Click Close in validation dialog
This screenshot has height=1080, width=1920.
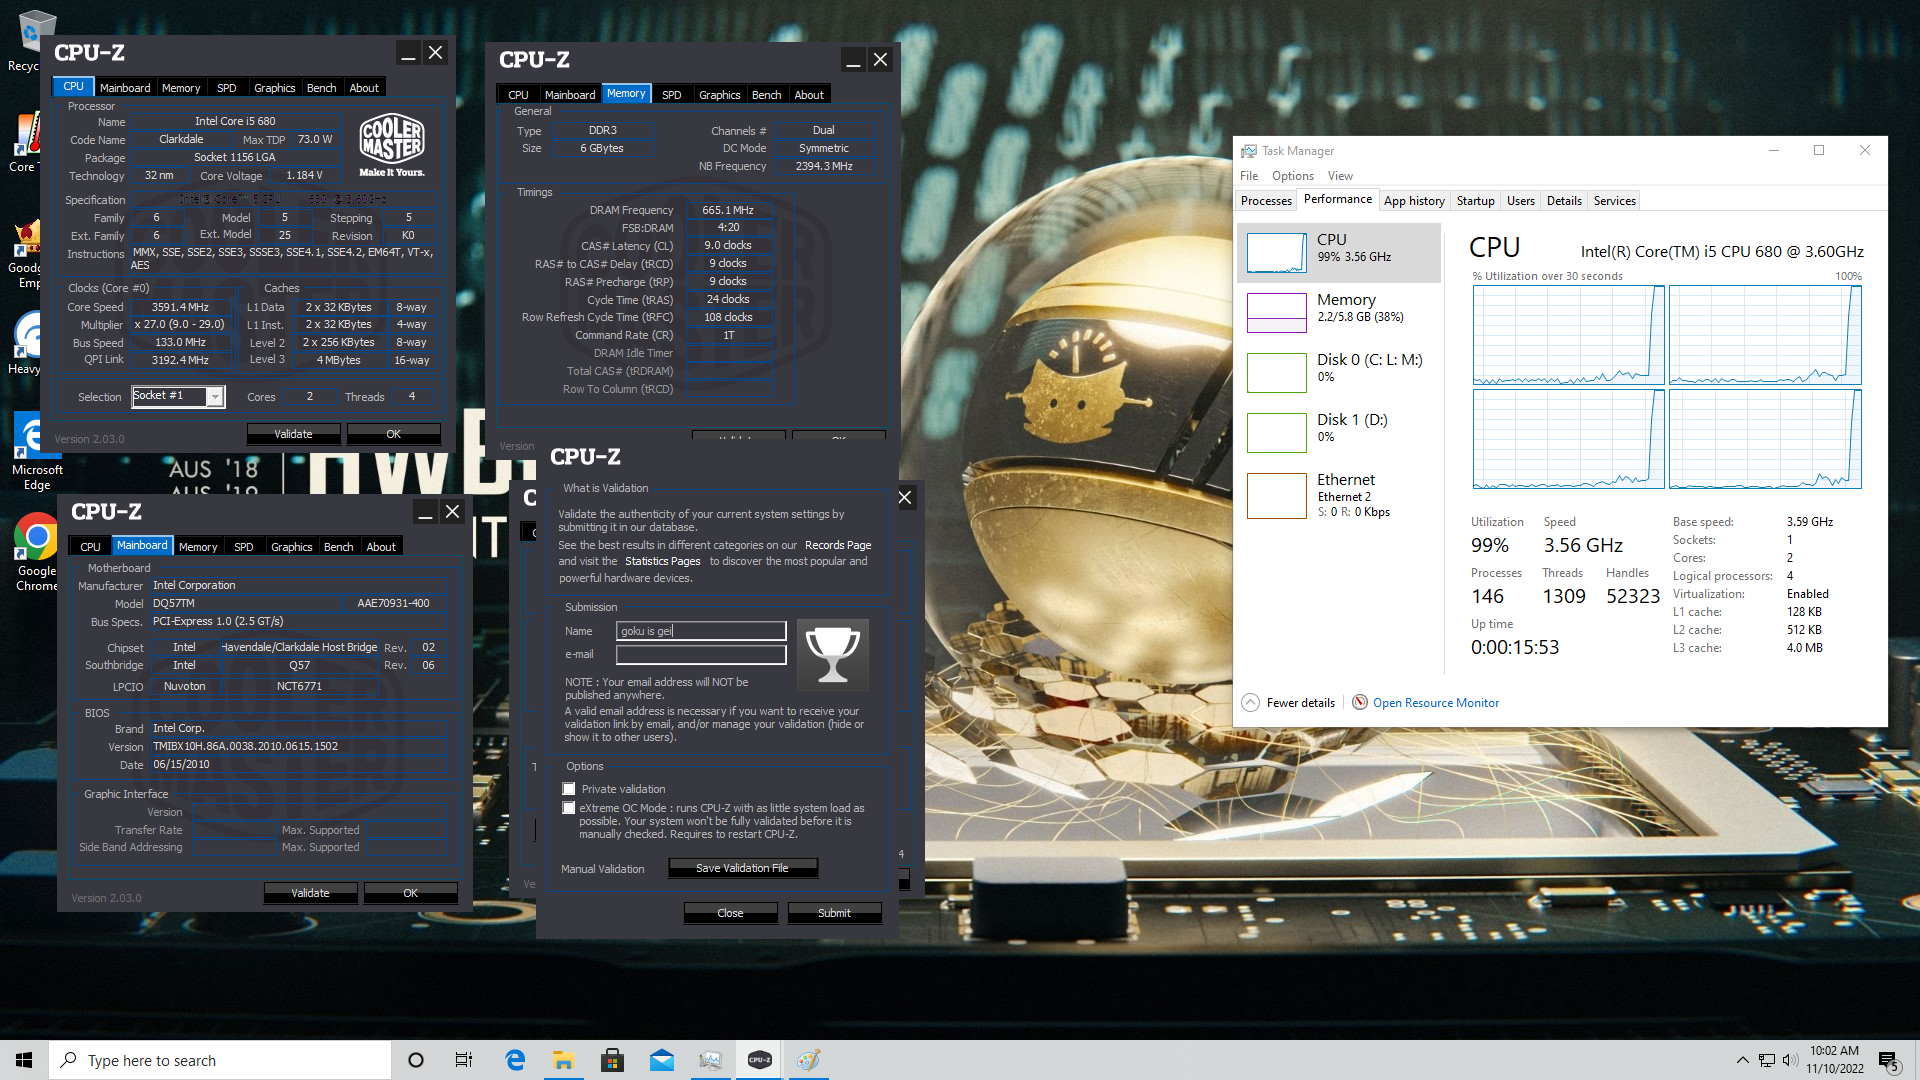(x=730, y=913)
